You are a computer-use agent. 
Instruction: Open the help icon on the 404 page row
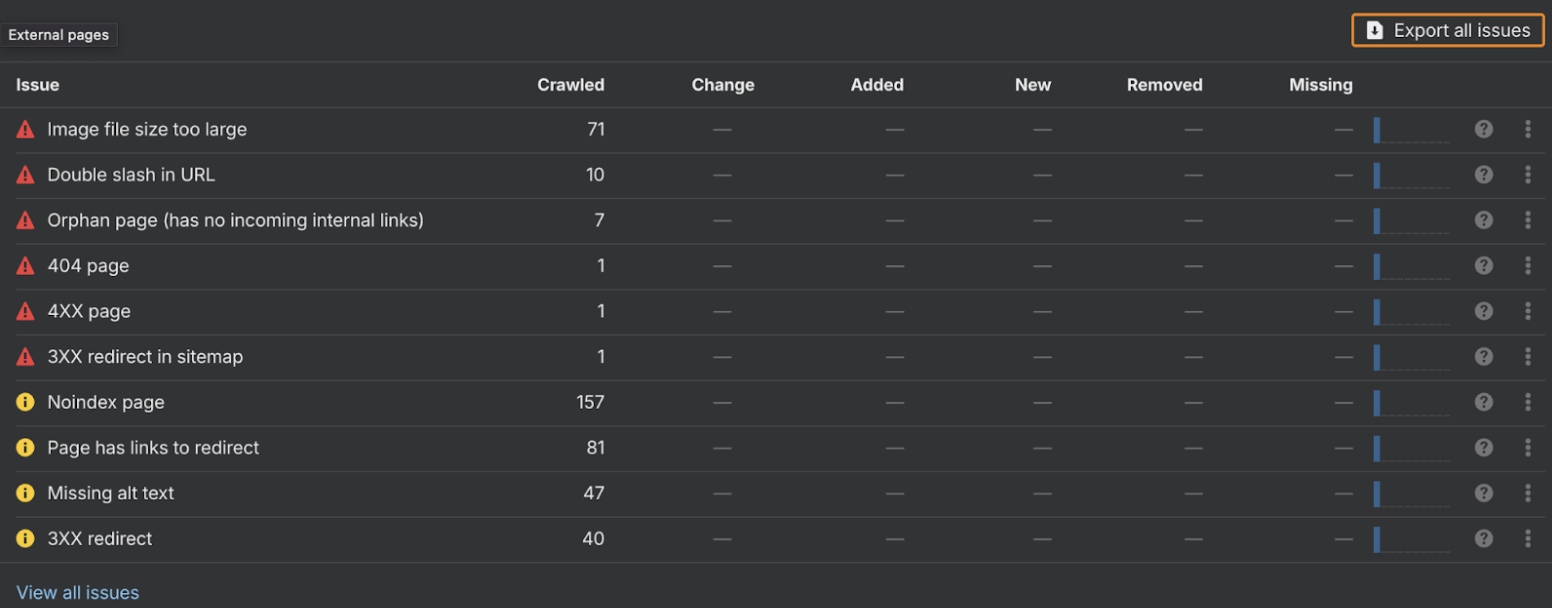point(1483,265)
